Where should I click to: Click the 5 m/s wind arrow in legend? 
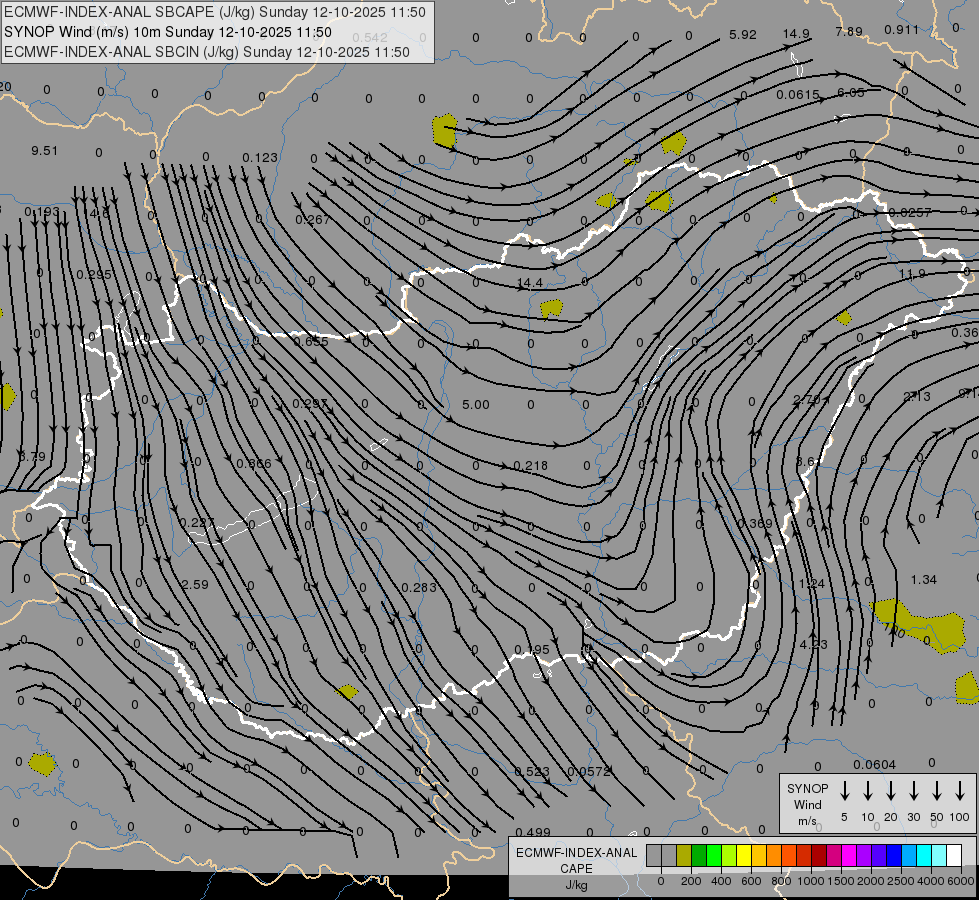[x=844, y=791]
